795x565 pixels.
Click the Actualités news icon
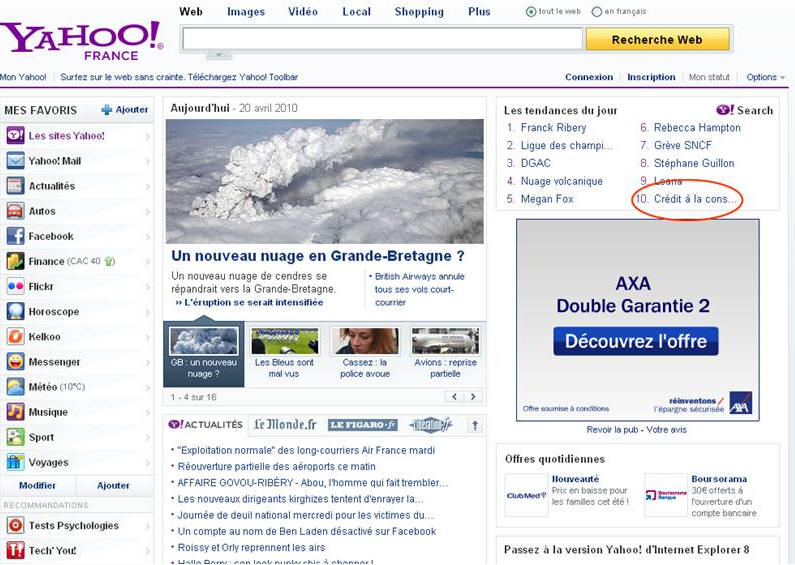[x=15, y=186]
